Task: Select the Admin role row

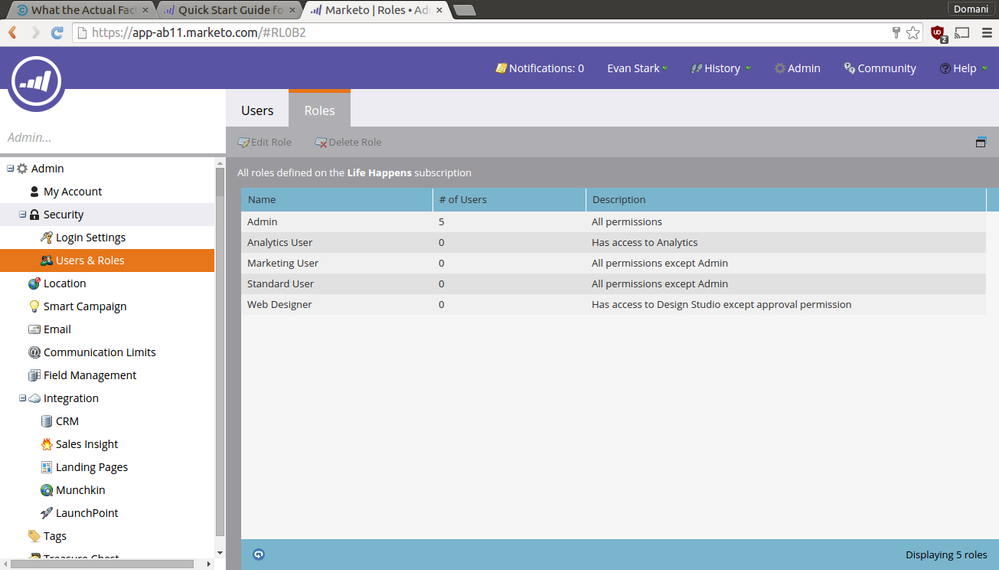Action: (613, 222)
